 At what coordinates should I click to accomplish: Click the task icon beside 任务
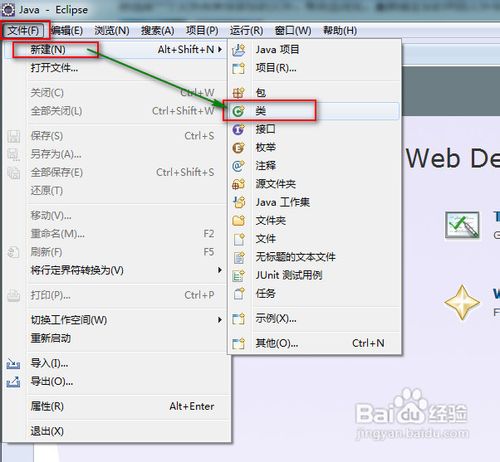tap(239, 294)
